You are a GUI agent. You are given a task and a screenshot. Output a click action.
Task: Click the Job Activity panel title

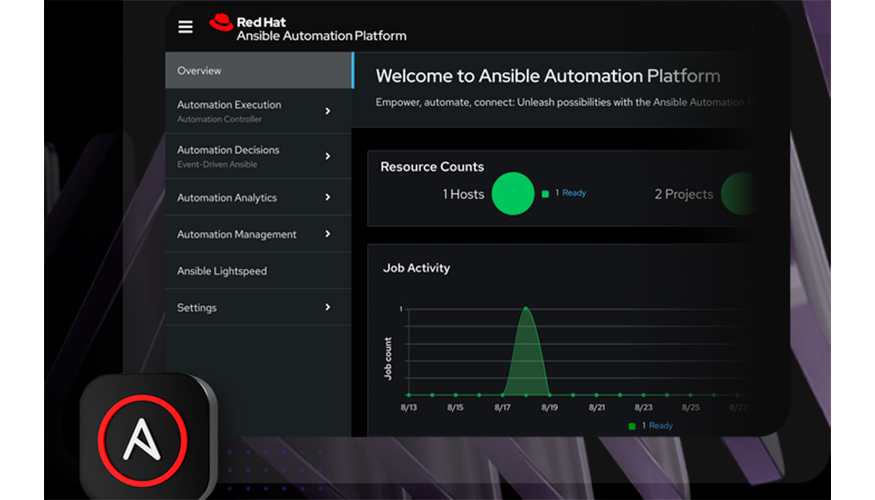(416, 268)
